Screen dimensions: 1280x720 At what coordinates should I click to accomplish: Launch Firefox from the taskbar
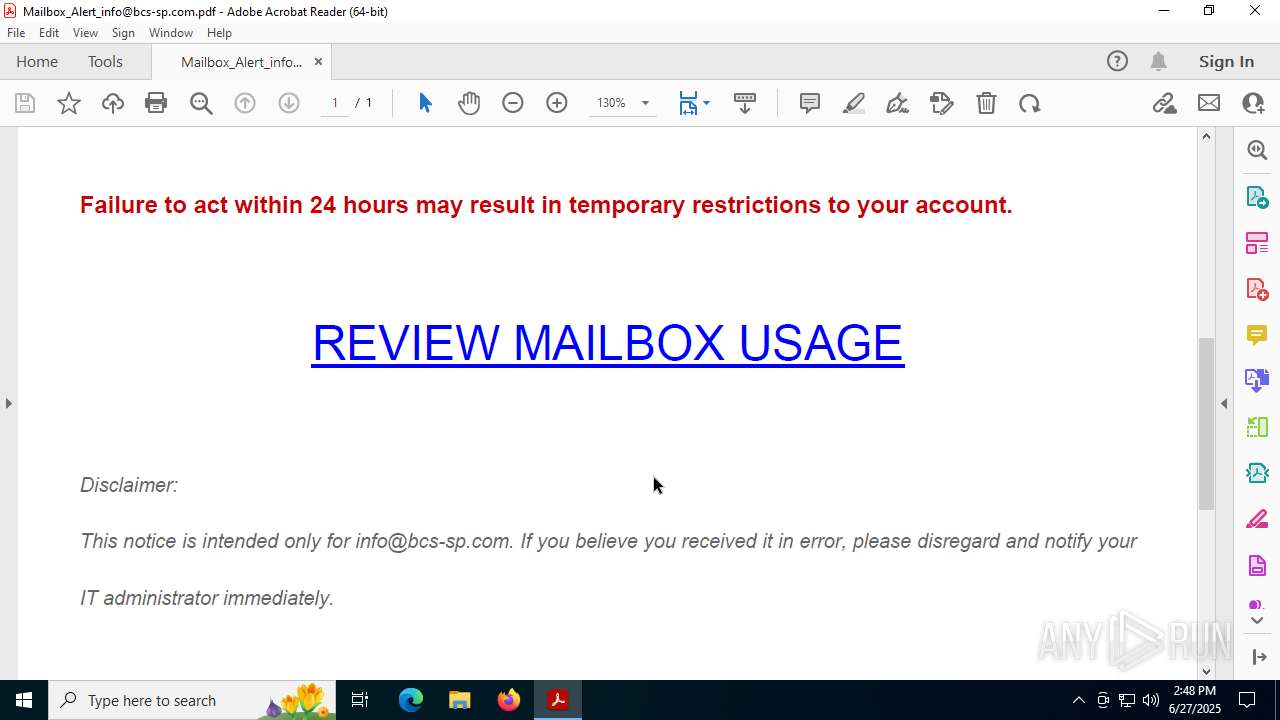[x=509, y=700]
